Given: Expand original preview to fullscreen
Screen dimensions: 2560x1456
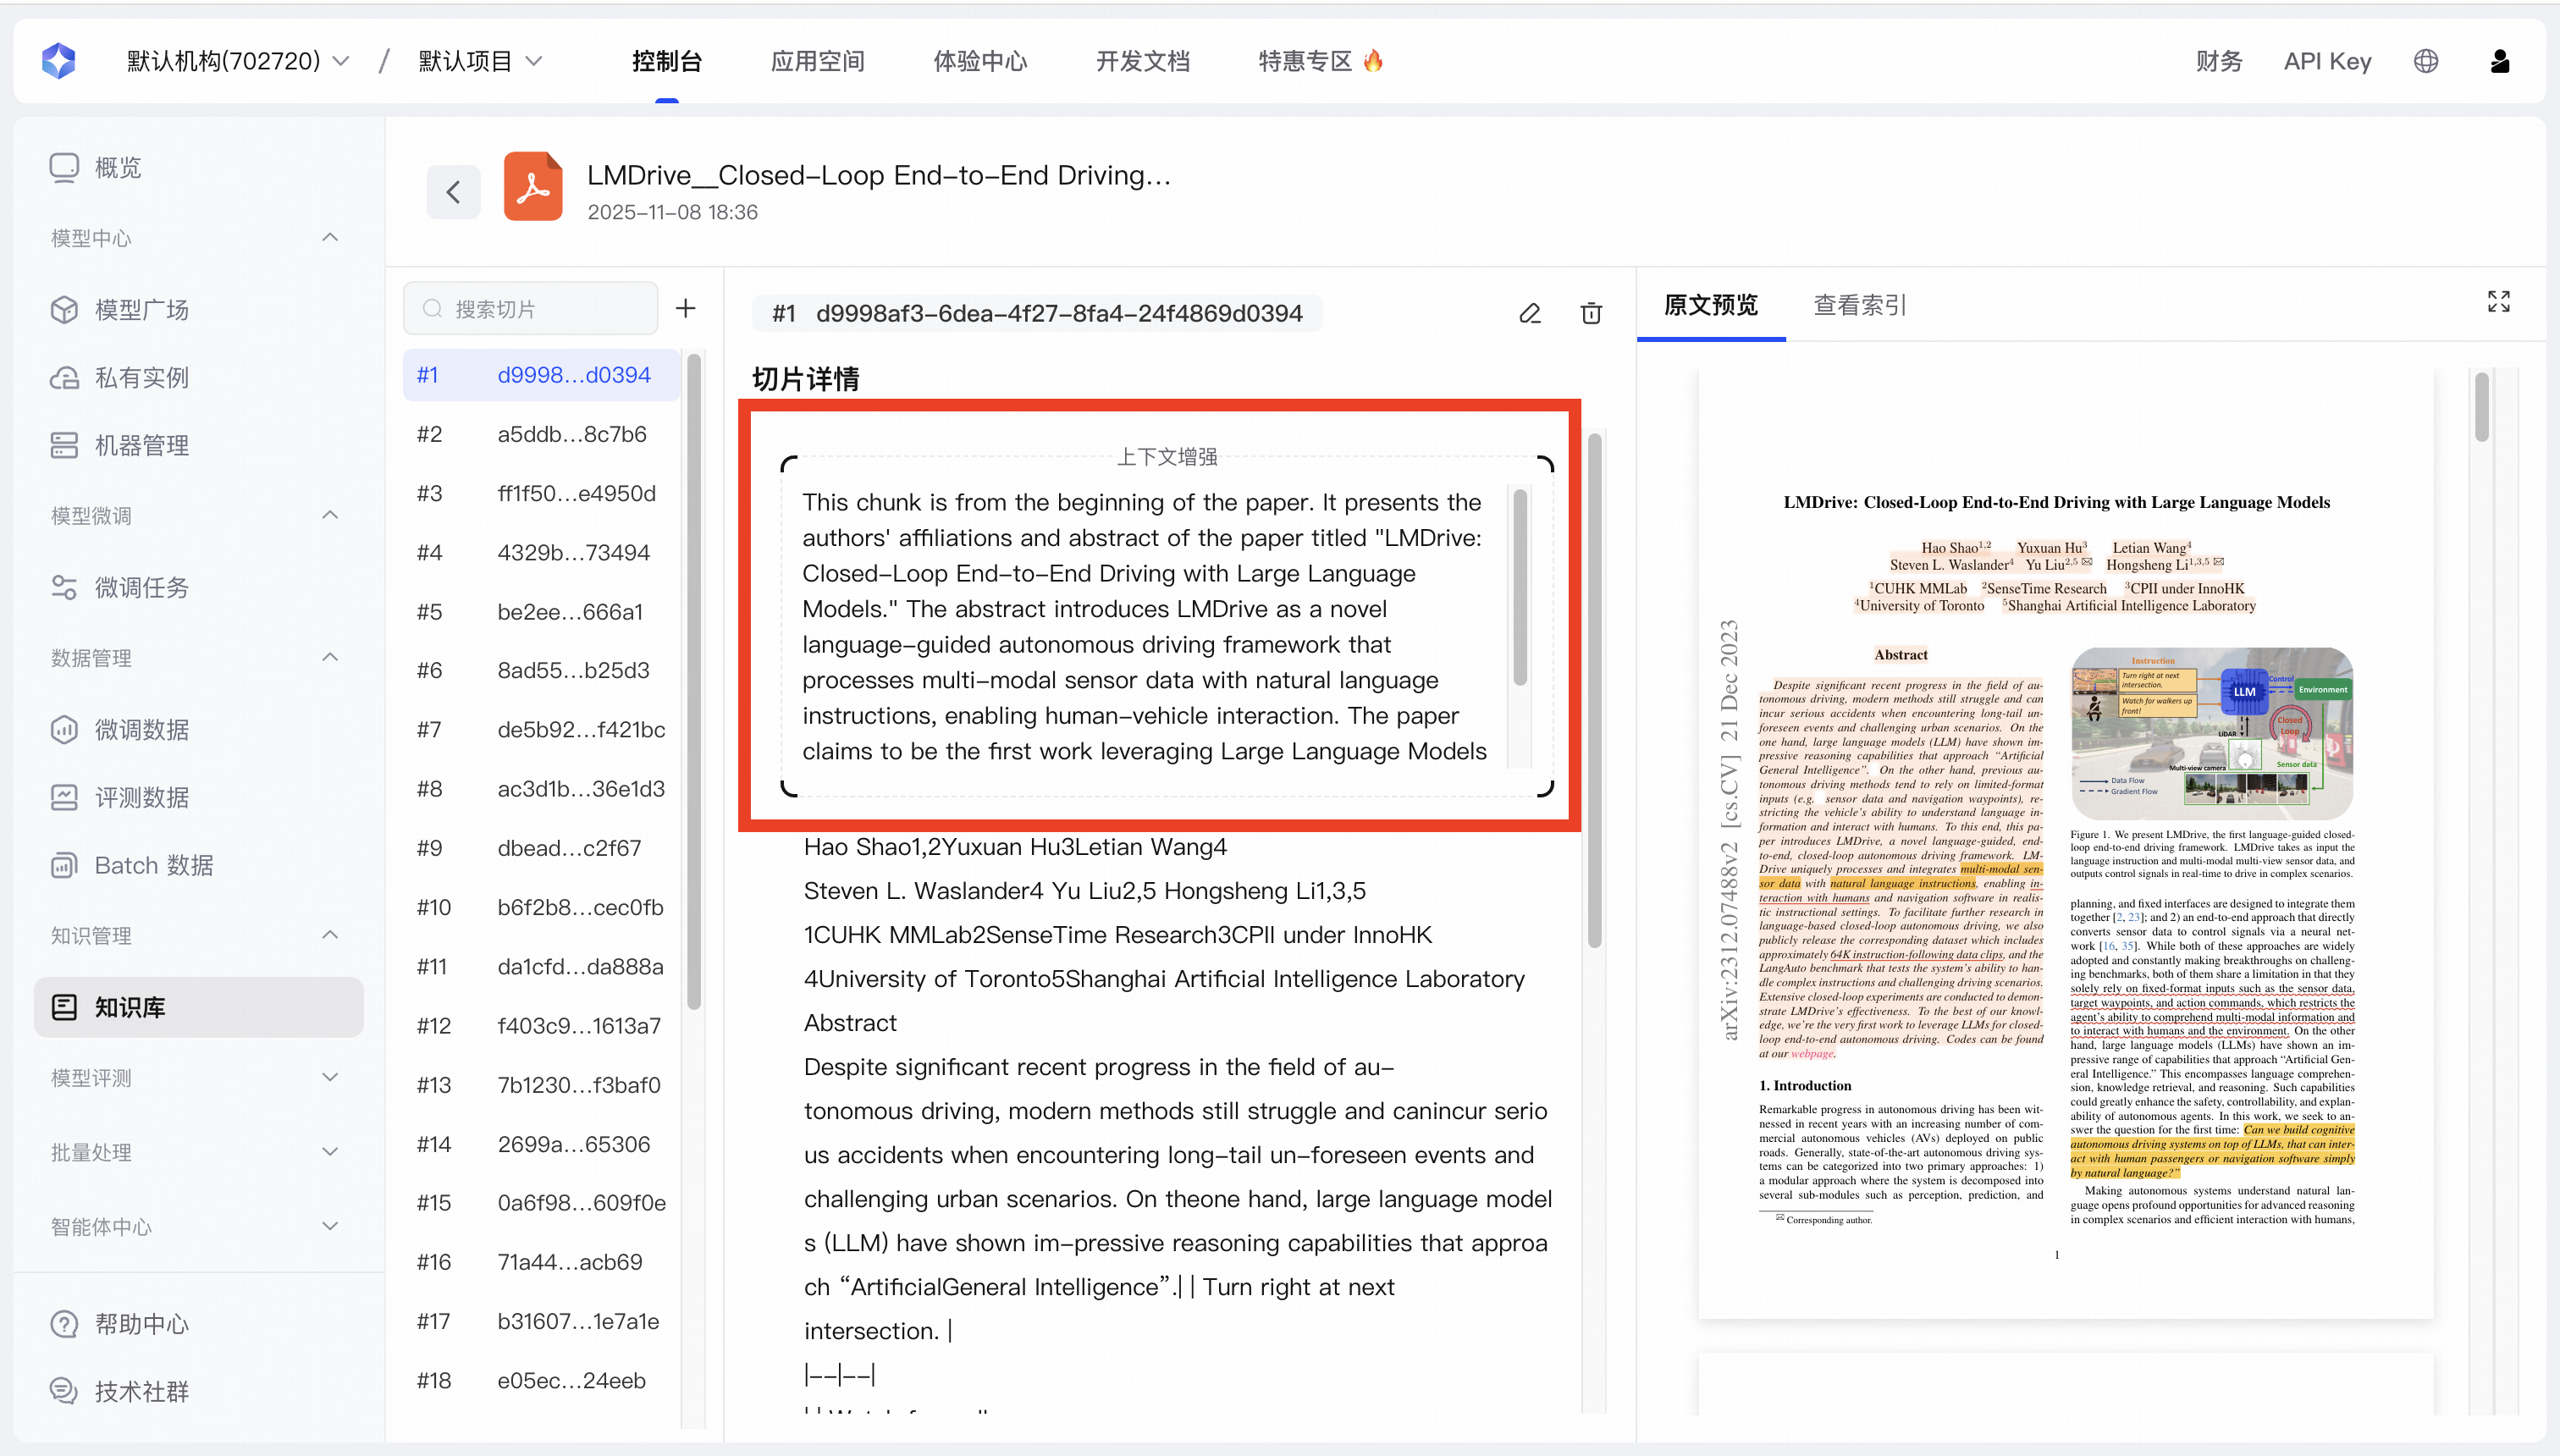Looking at the screenshot, I should [2498, 302].
